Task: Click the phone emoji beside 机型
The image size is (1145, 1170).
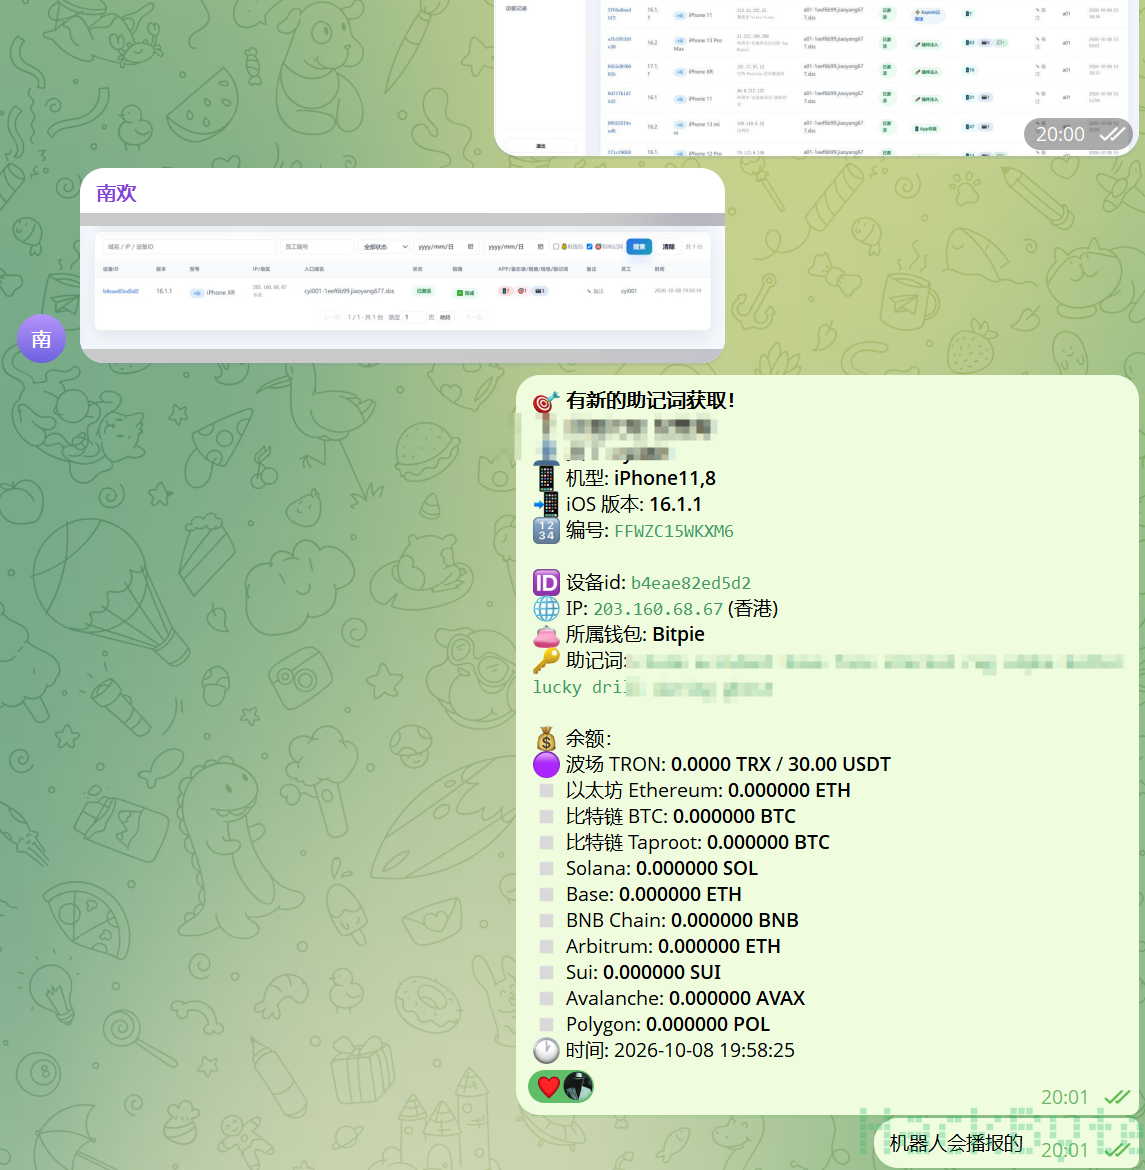Action: pyautogui.click(x=546, y=478)
